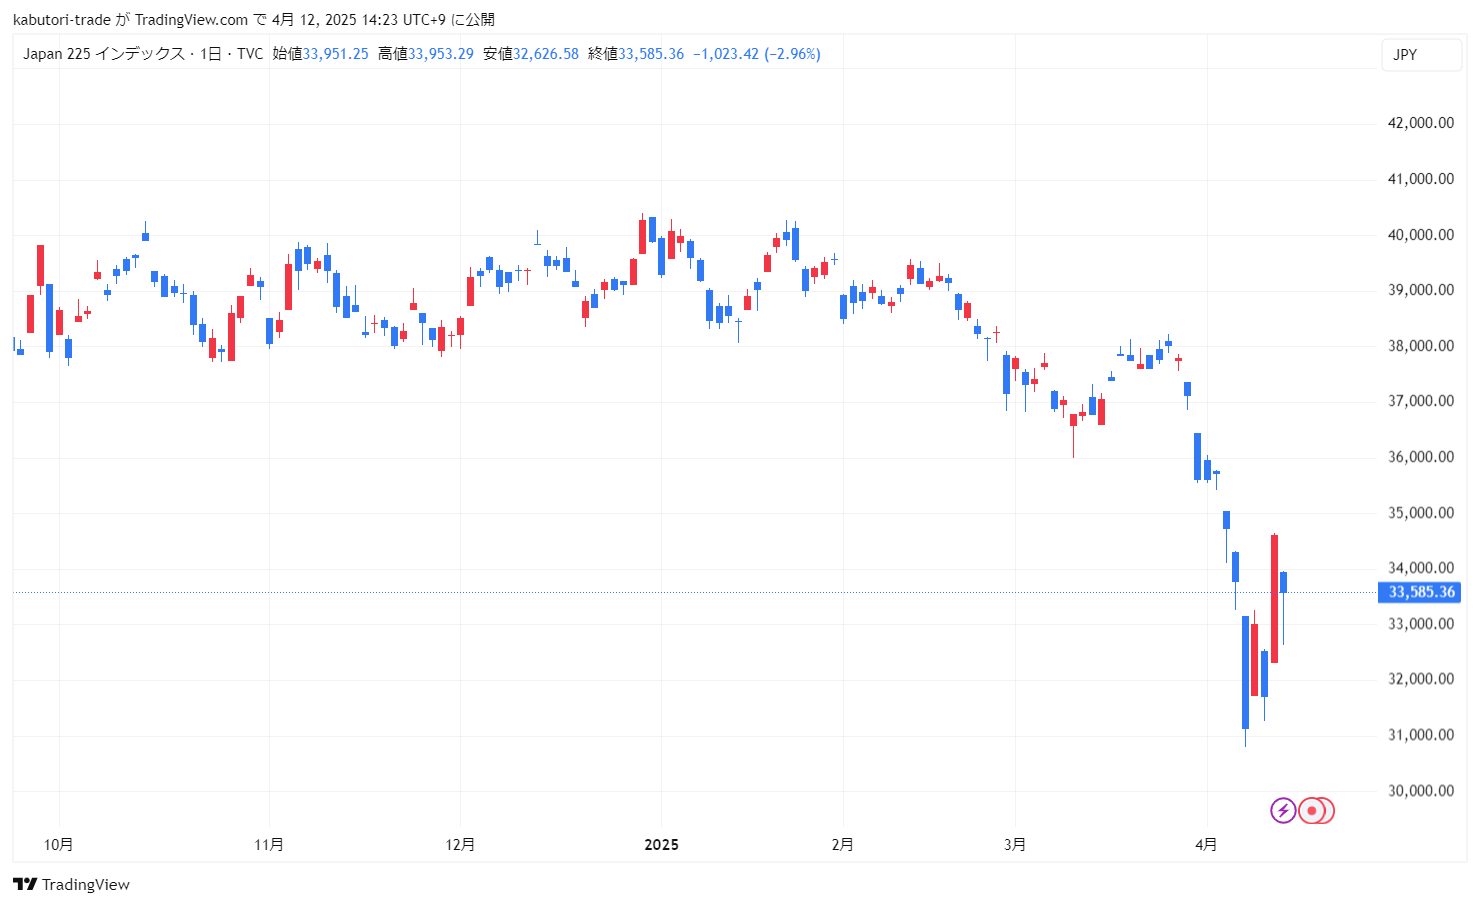Click the 終値 33,585.36 close value
Screen dimensions: 1480x906
(636, 54)
